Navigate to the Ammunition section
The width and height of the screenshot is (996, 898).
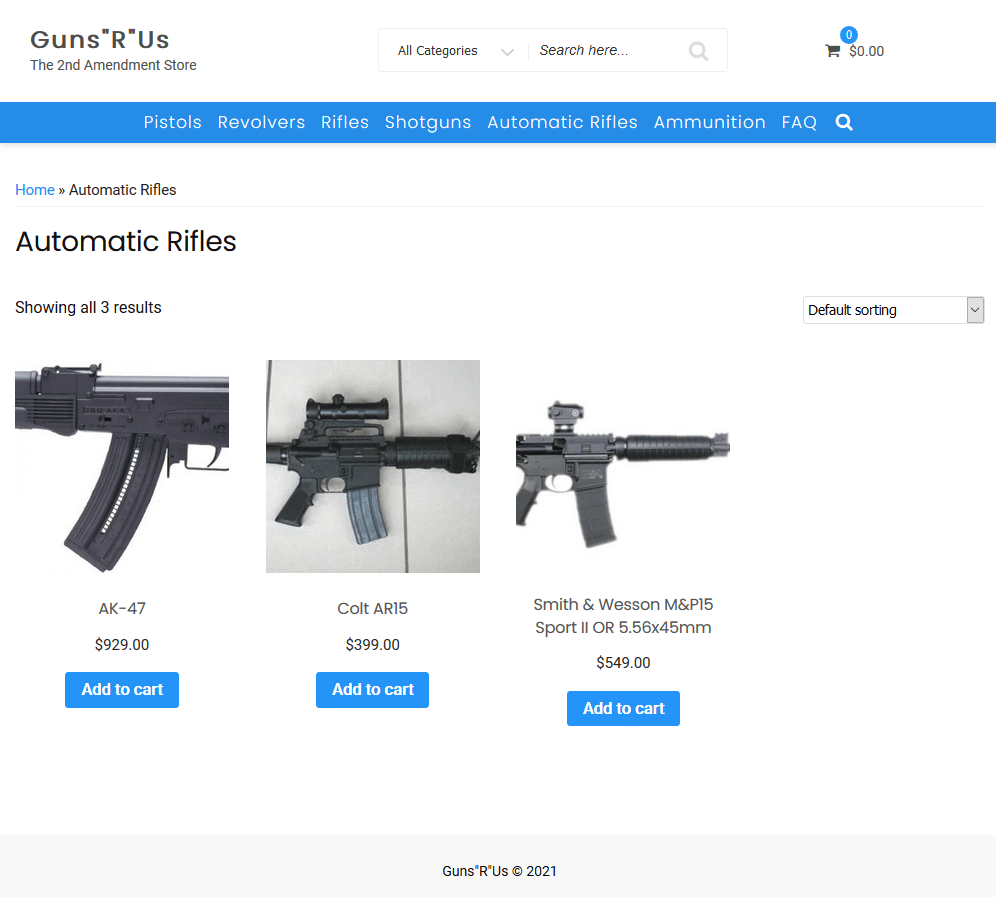tap(710, 122)
